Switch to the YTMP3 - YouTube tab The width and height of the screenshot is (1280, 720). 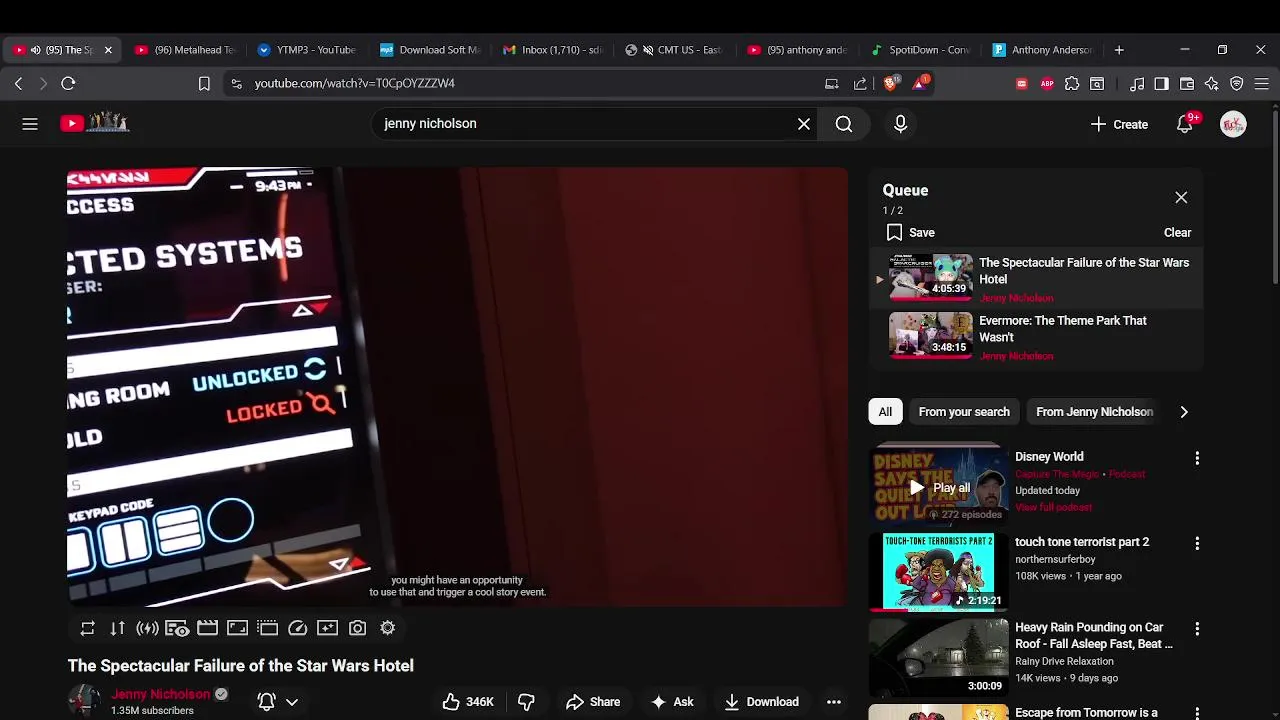click(307, 50)
